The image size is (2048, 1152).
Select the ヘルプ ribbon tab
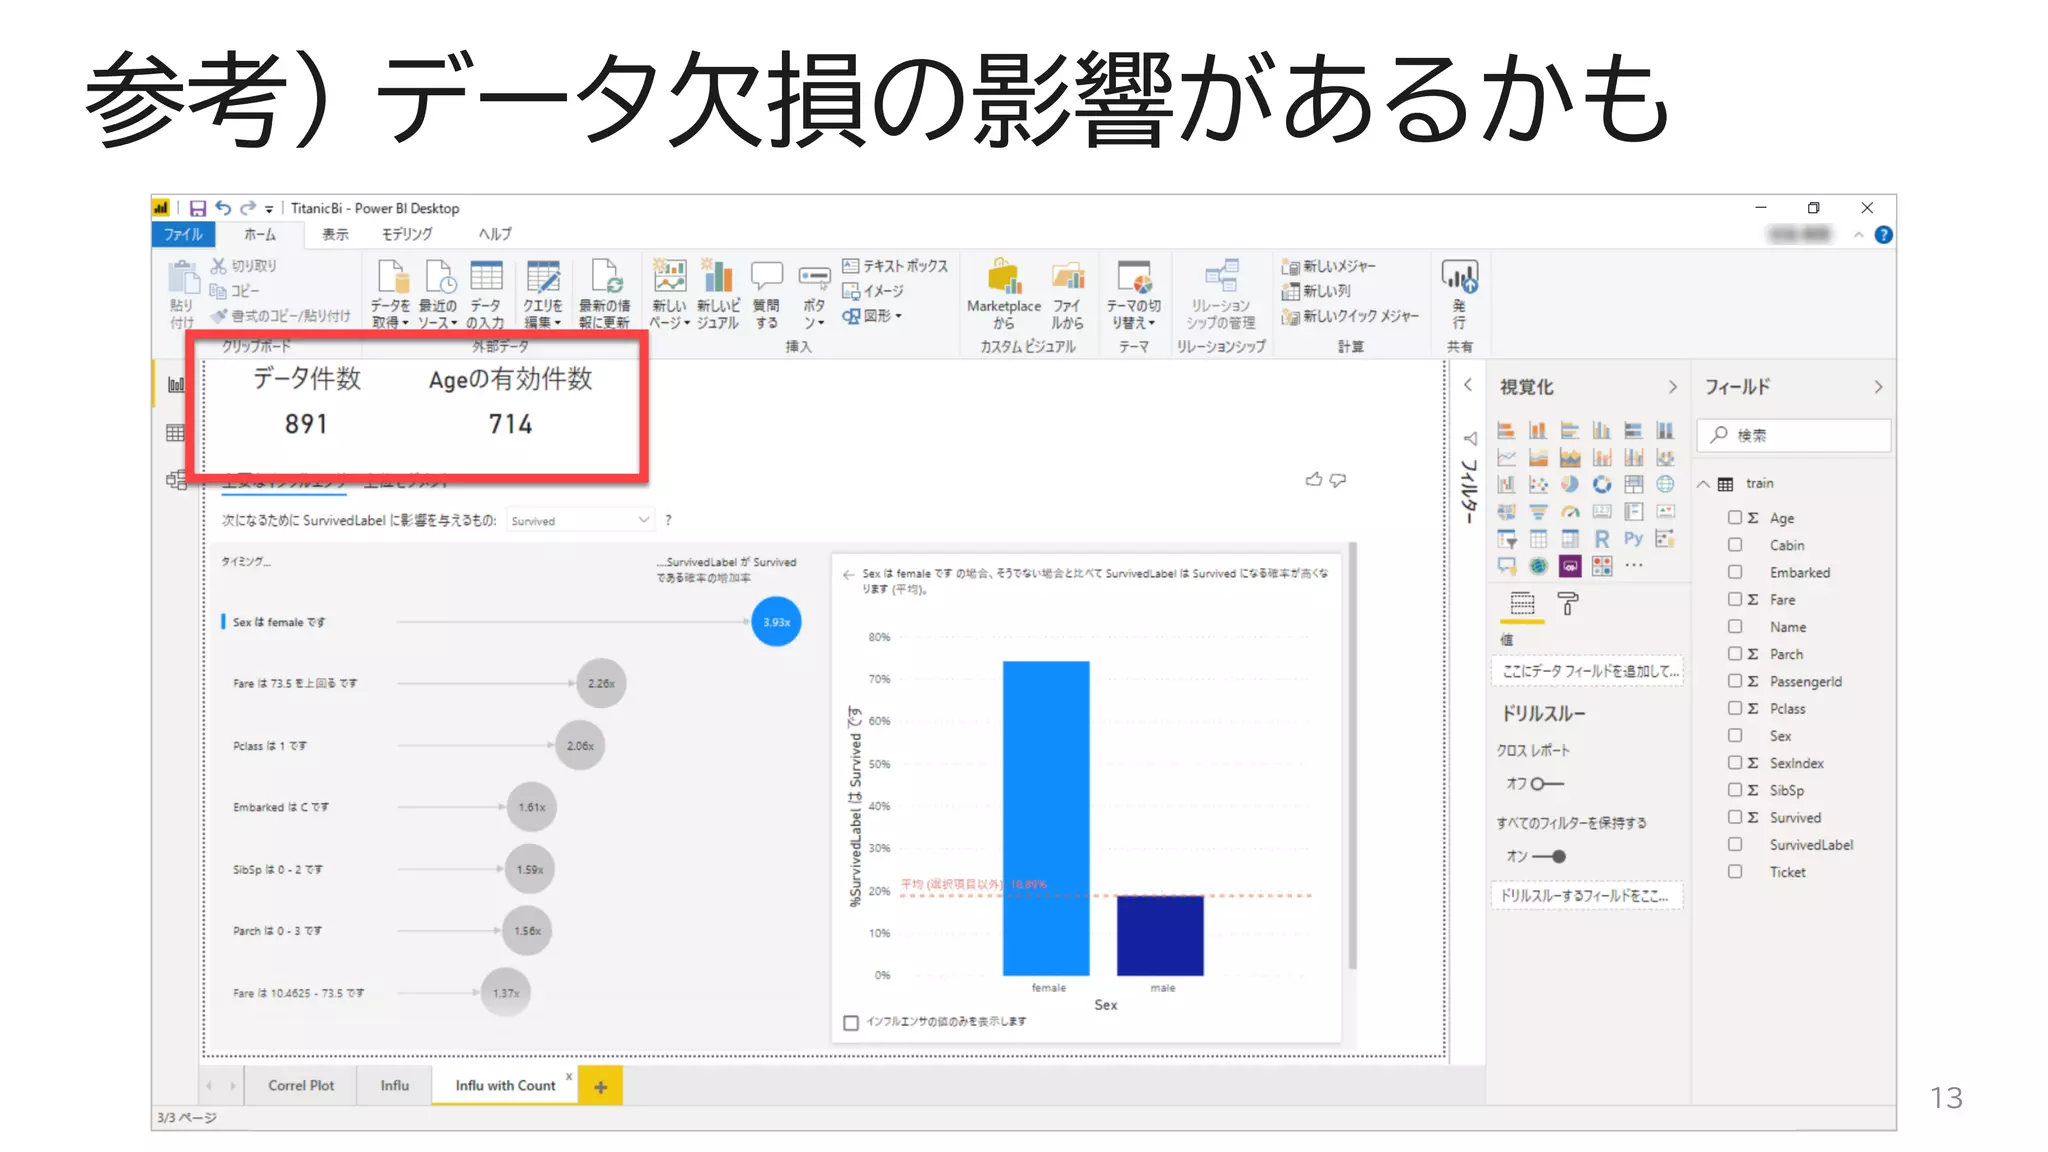[x=495, y=234]
